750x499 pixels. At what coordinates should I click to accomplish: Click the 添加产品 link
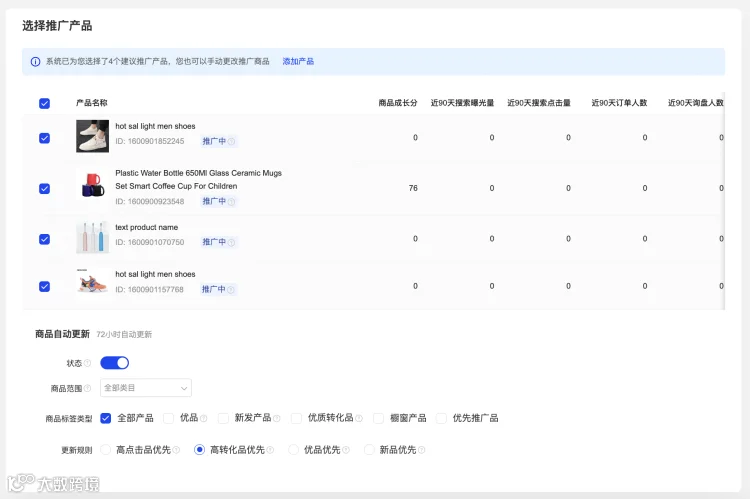pyautogui.click(x=298, y=61)
